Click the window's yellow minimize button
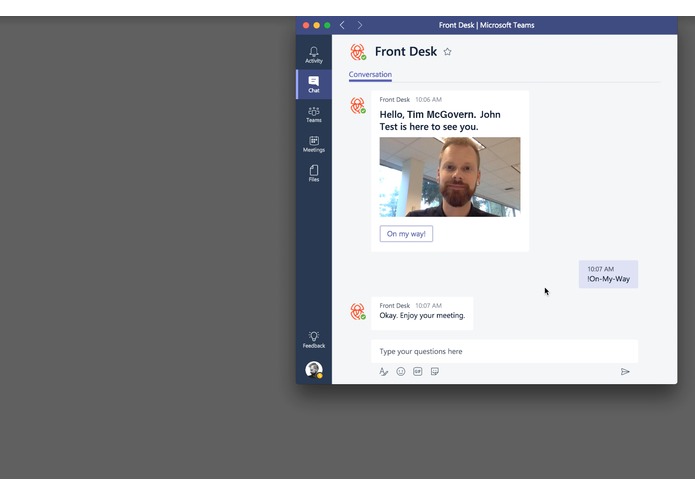Image resolution: width=695 pixels, height=494 pixels. coord(316,25)
